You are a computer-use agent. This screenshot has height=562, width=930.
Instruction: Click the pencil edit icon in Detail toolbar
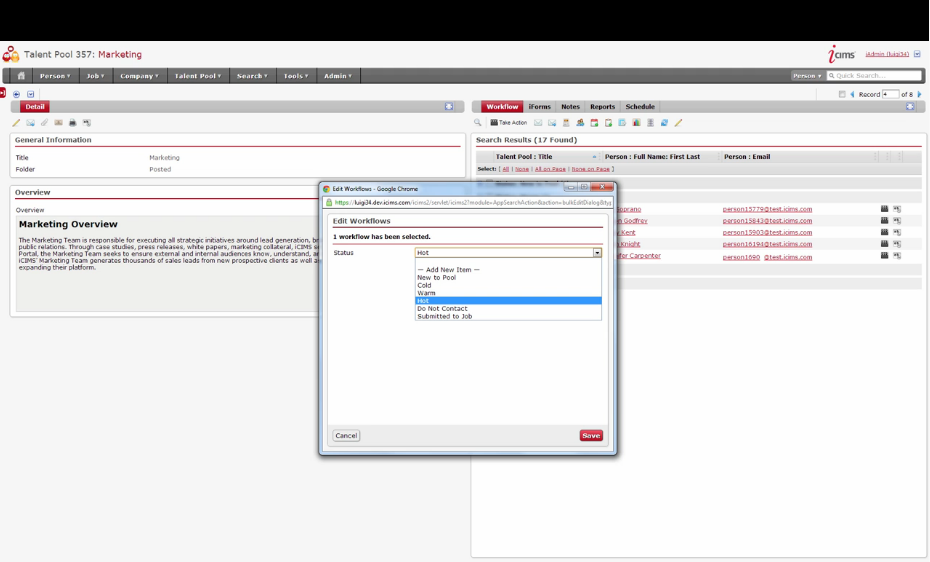tap(16, 123)
